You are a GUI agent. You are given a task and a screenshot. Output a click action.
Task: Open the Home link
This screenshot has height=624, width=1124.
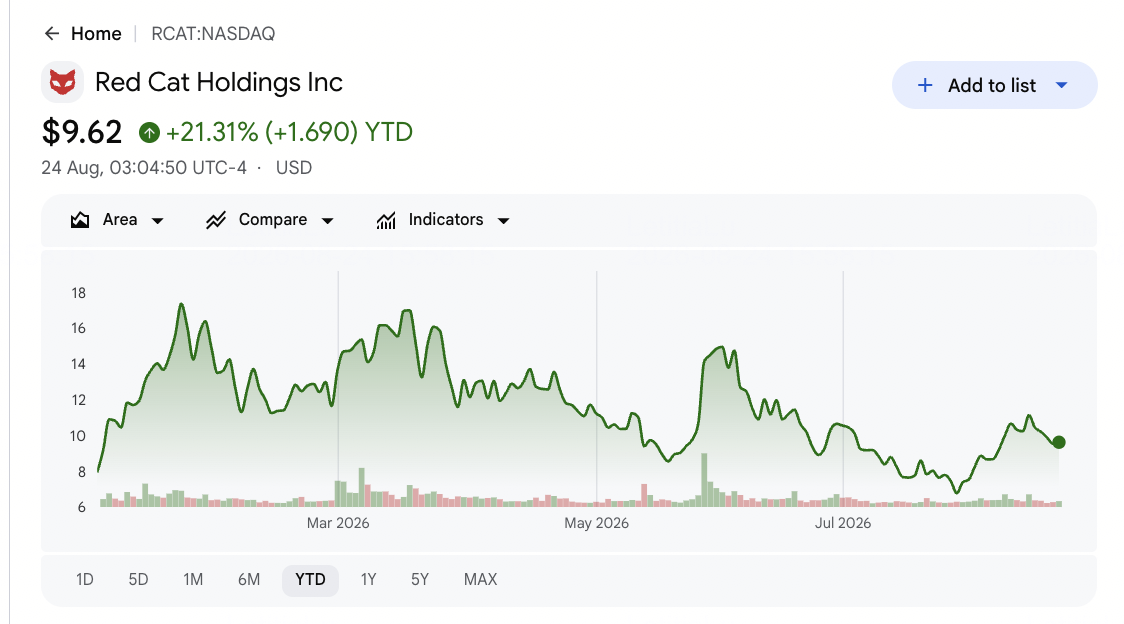coord(96,34)
